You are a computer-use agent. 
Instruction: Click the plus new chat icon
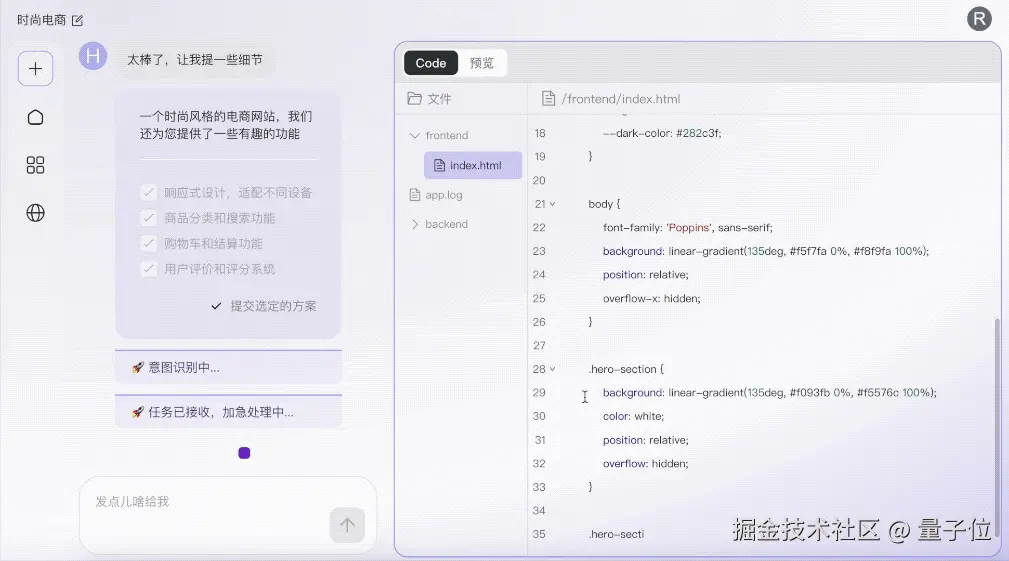[35, 68]
